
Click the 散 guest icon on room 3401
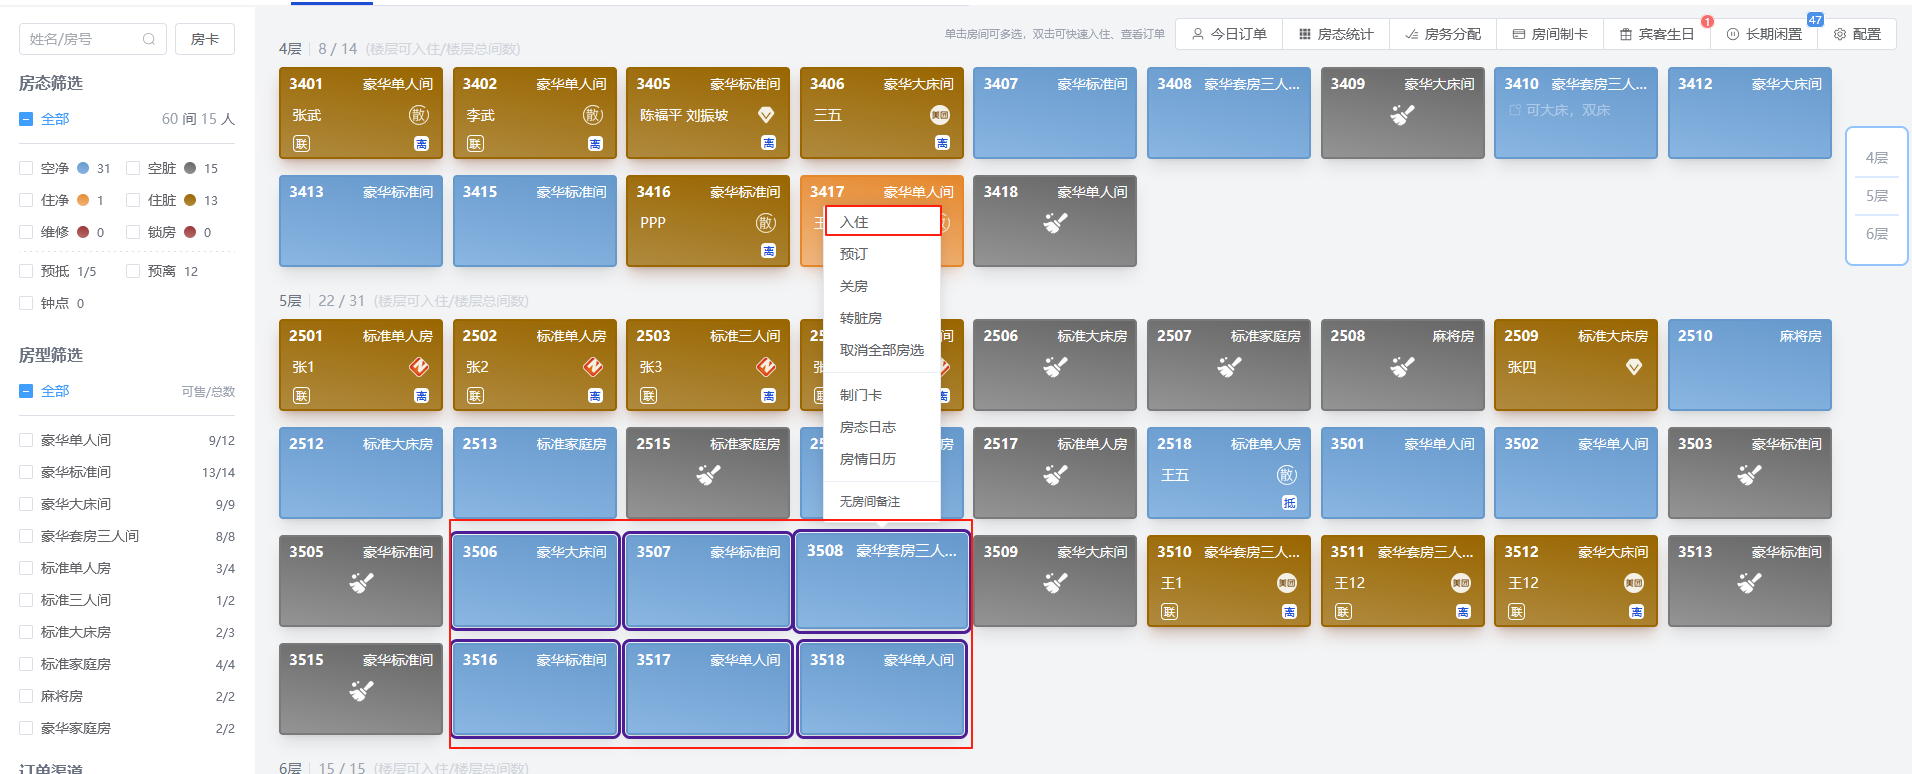pyautogui.click(x=419, y=115)
